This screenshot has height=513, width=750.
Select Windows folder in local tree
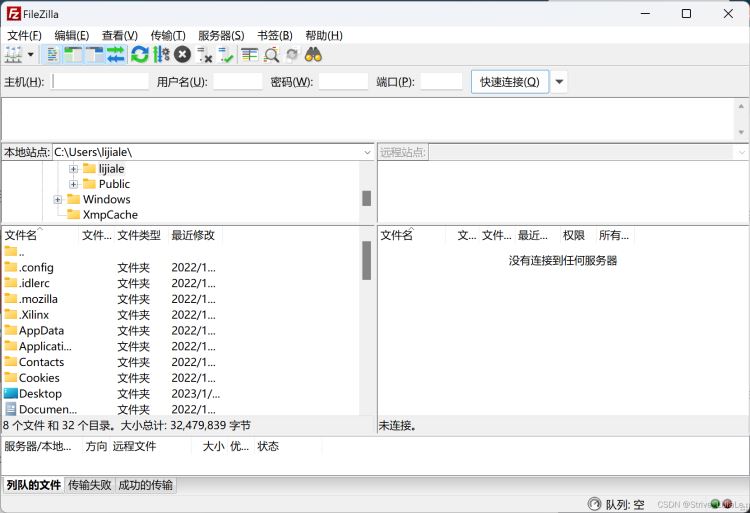106,199
